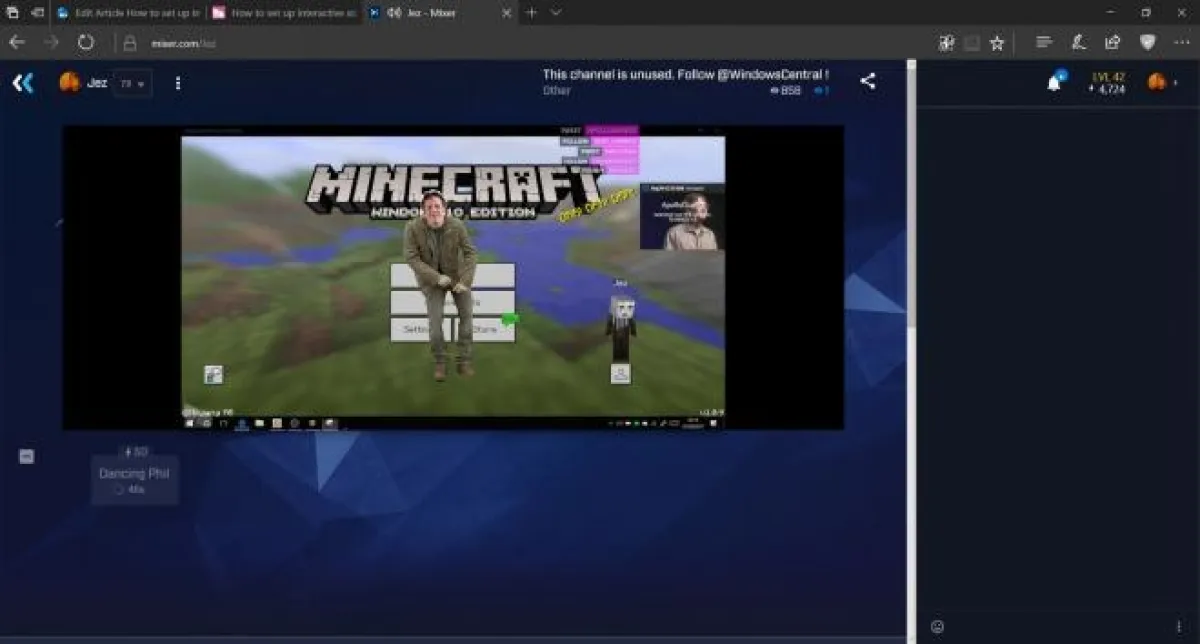
Task: Open the emoji picker in chat
Action: point(937,627)
